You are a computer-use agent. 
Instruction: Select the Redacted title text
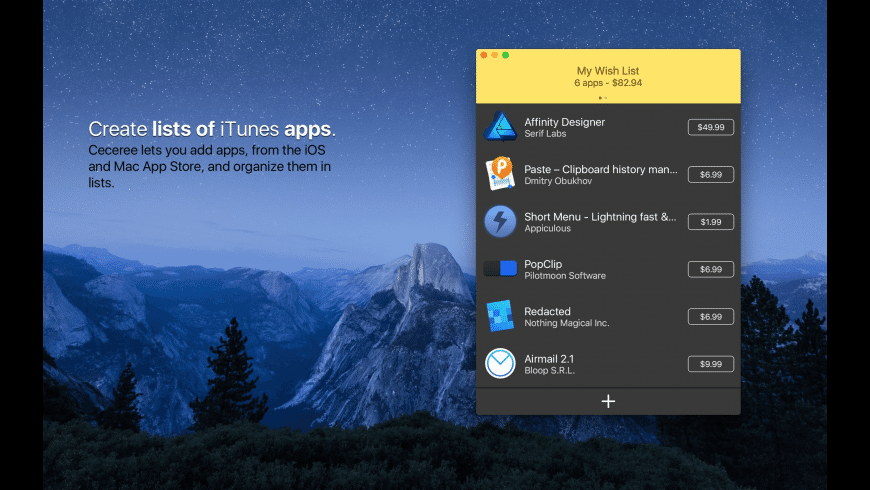tap(547, 311)
